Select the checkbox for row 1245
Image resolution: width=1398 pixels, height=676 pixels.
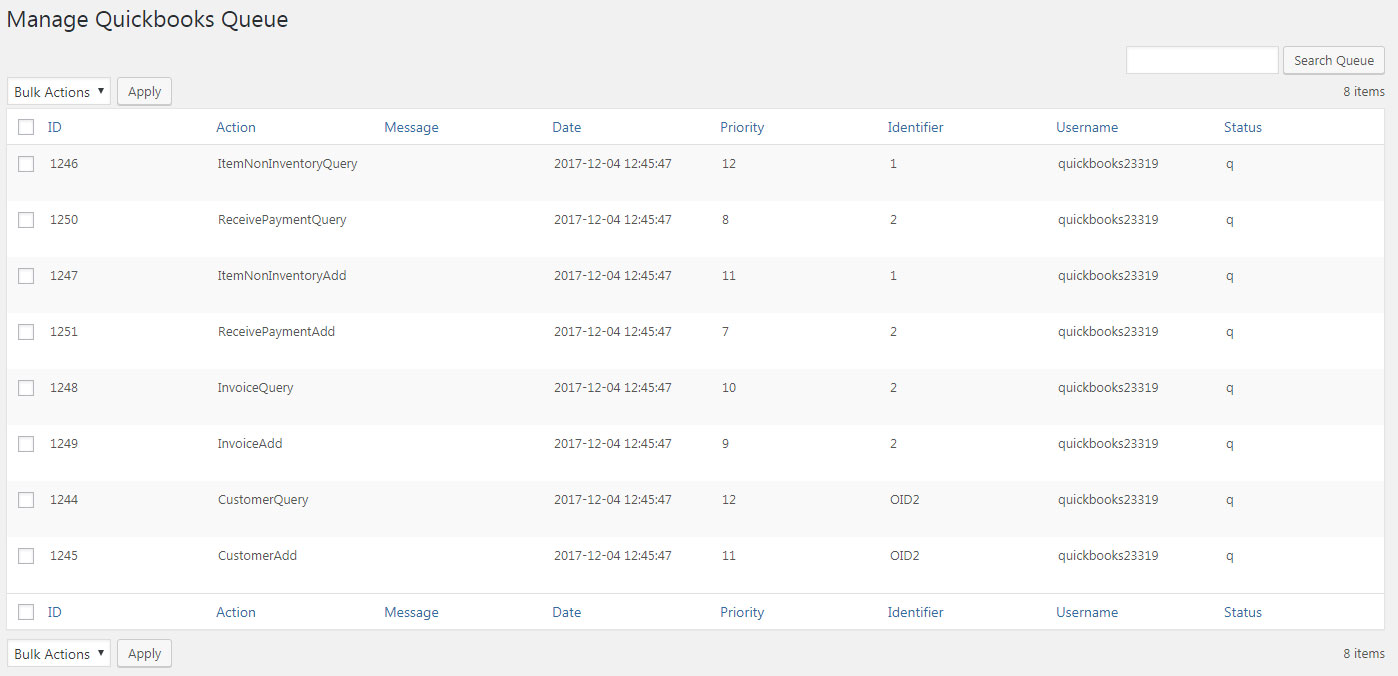pos(26,555)
